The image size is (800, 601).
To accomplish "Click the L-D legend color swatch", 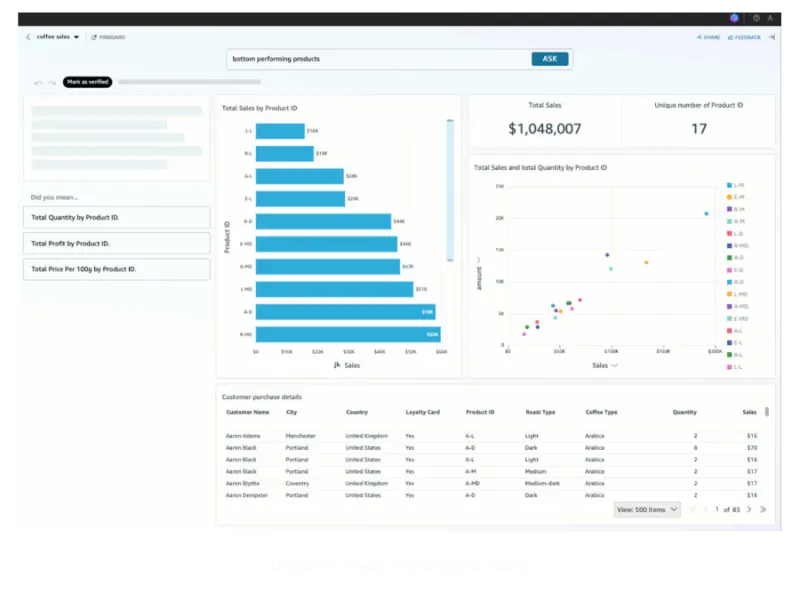I will (x=730, y=234).
